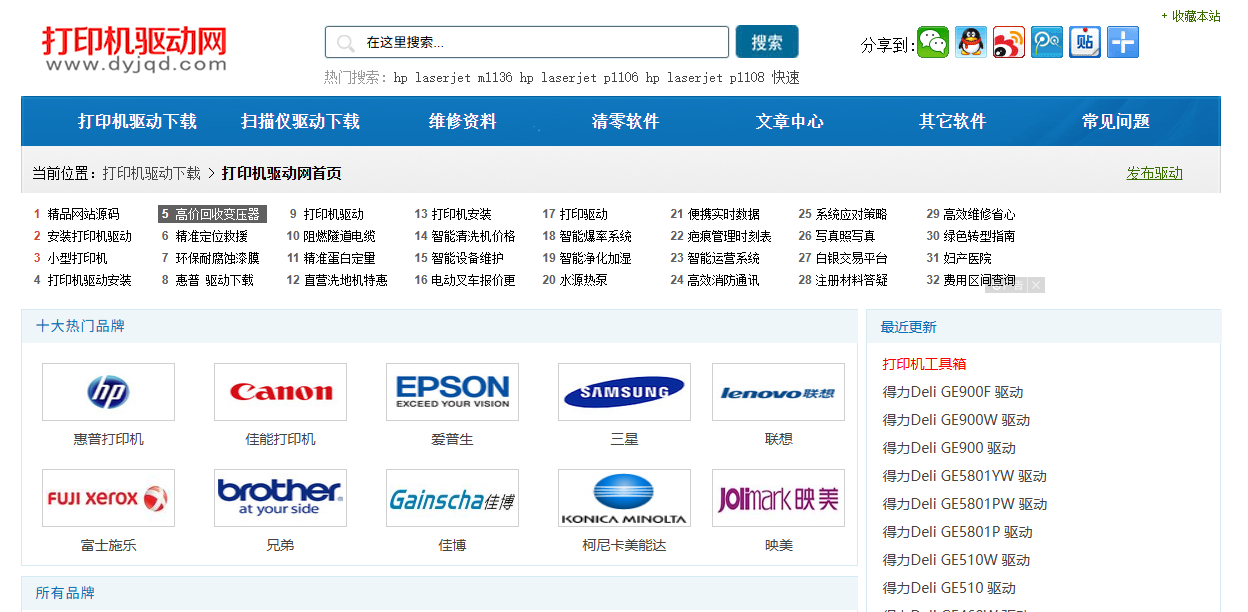Screen dimensions: 1248x612
Task: Click the search input field
Action: click(527, 42)
